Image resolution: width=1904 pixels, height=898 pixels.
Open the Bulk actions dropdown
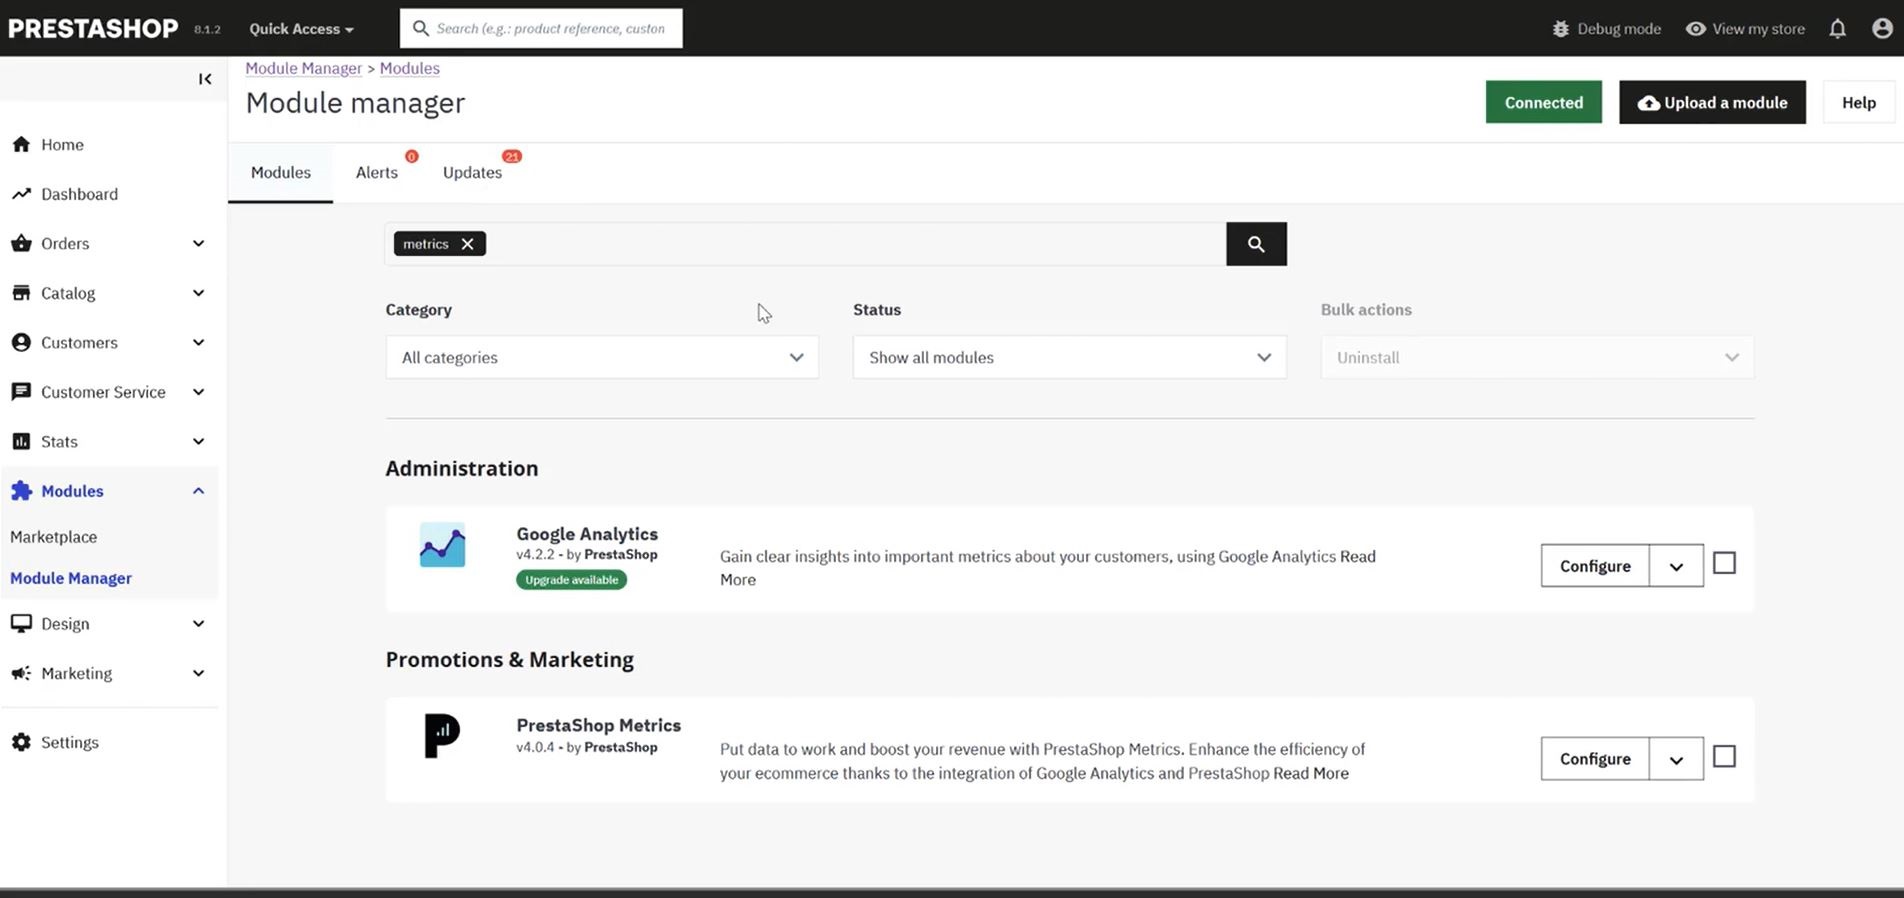click(1537, 357)
